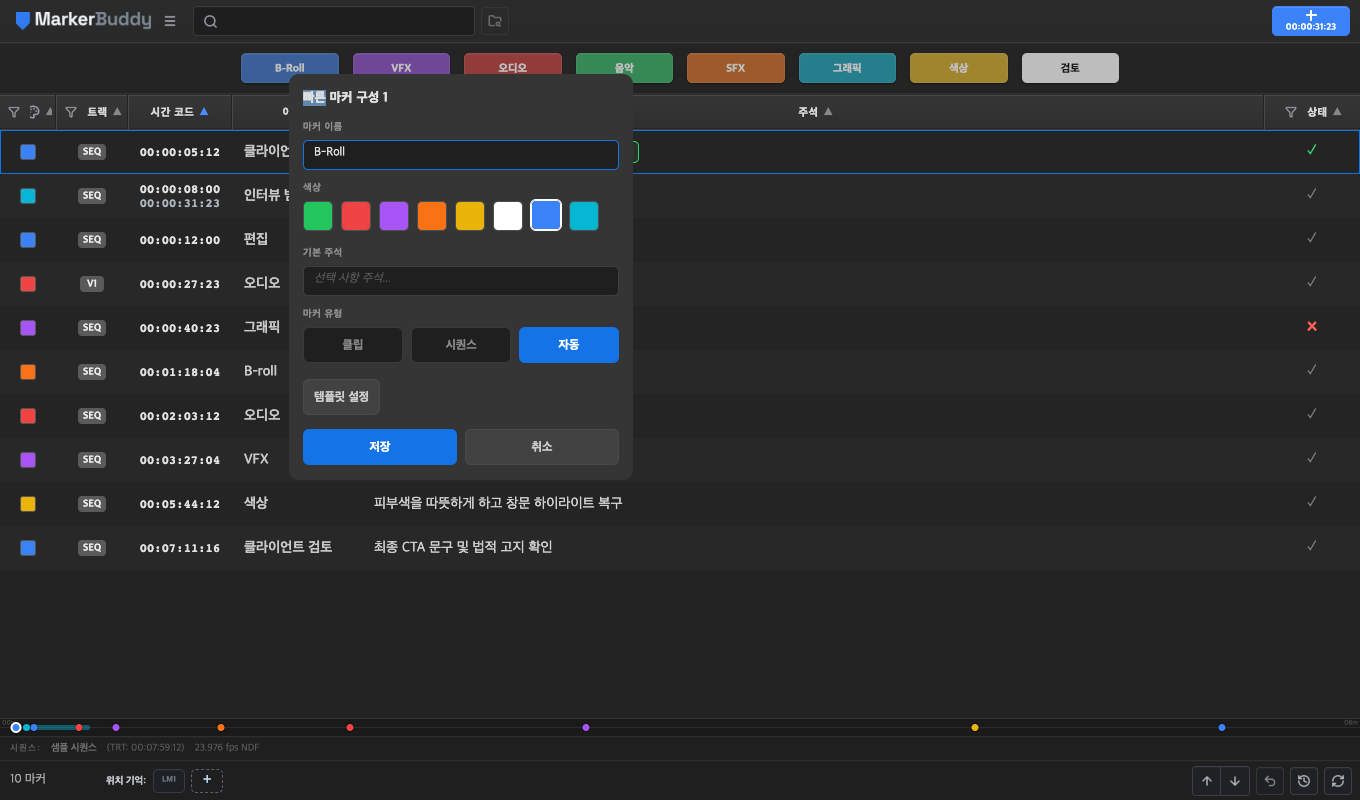This screenshot has width=1360, height=800.
Task: Open the hamburger menu beside MarkerBuddy logo
Action: (x=170, y=21)
